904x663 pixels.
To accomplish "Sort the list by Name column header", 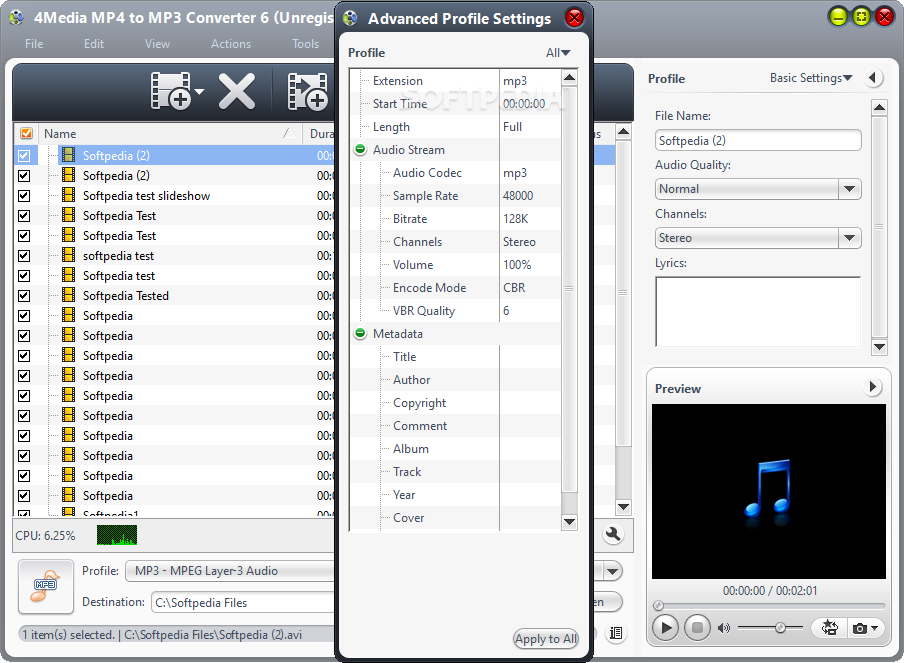I will pyautogui.click(x=170, y=134).
